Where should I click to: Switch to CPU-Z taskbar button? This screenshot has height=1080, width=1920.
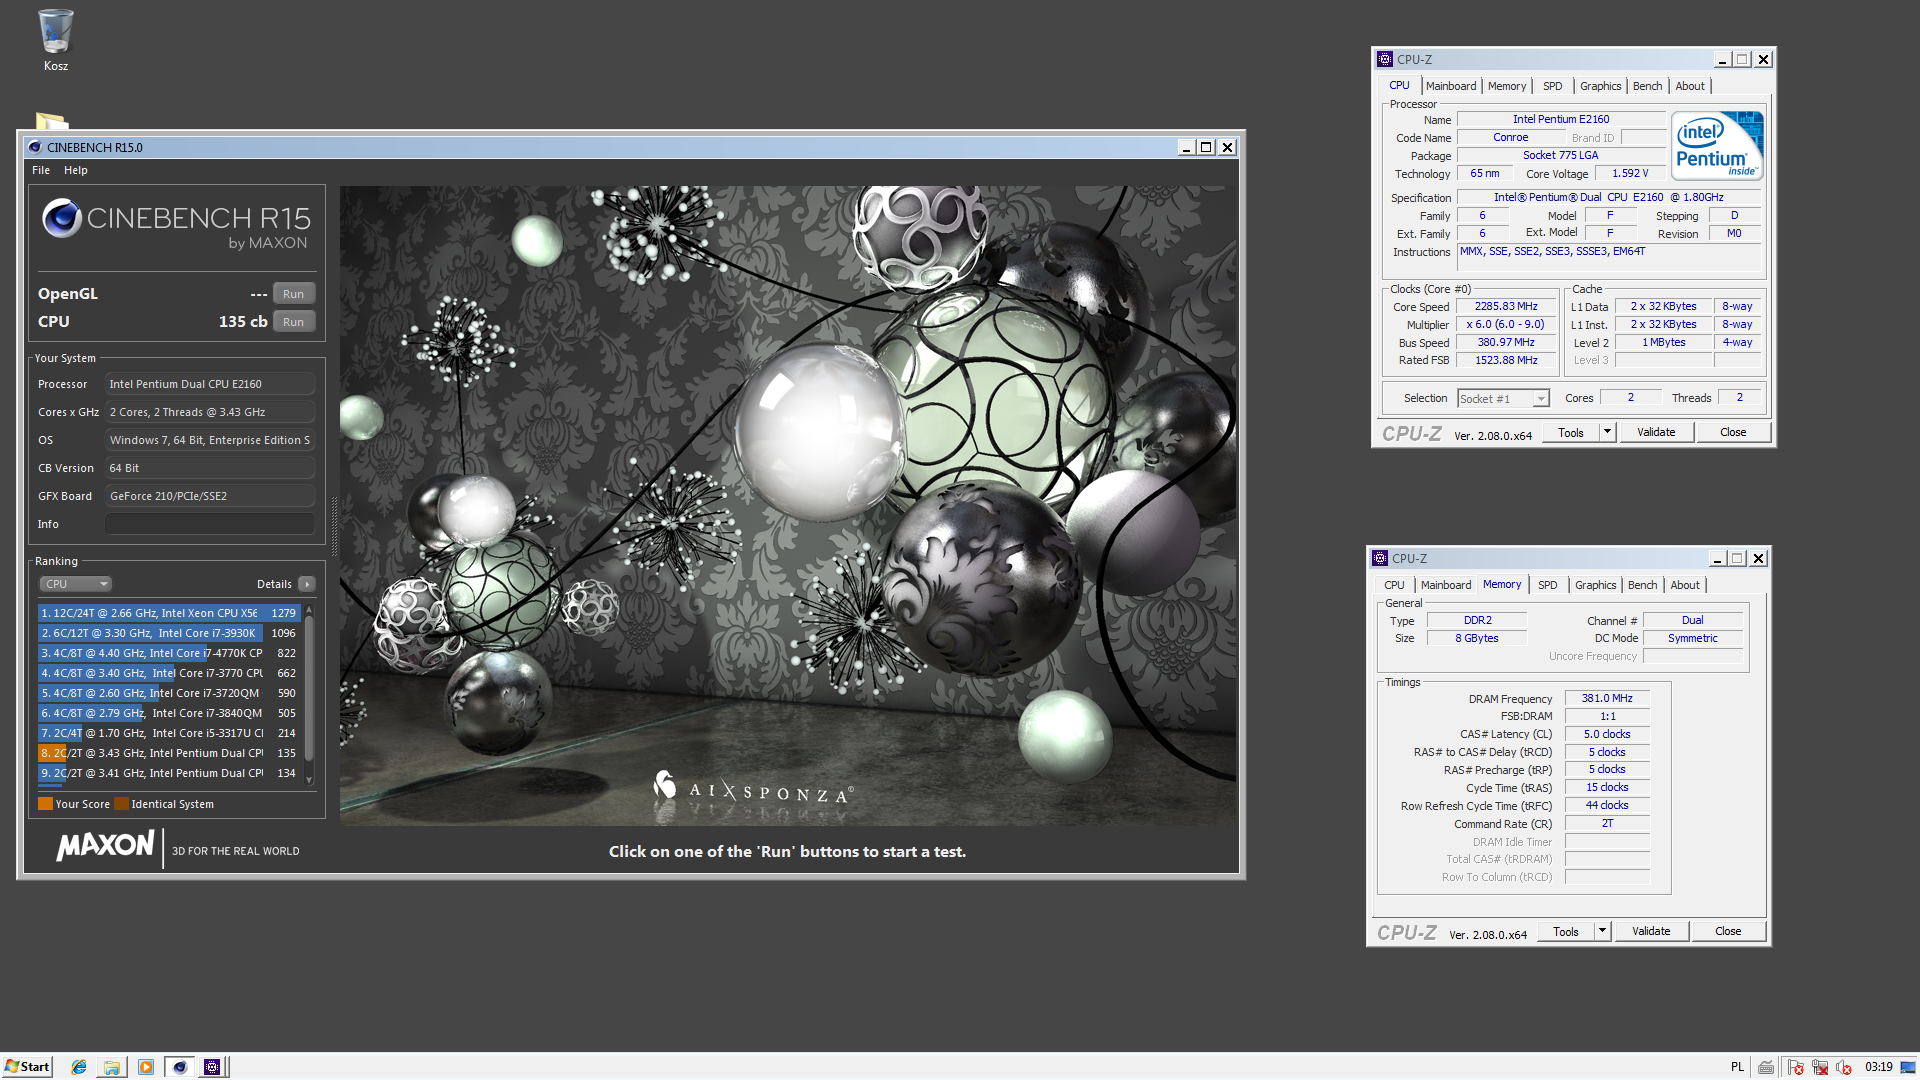tap(212, 1067)
